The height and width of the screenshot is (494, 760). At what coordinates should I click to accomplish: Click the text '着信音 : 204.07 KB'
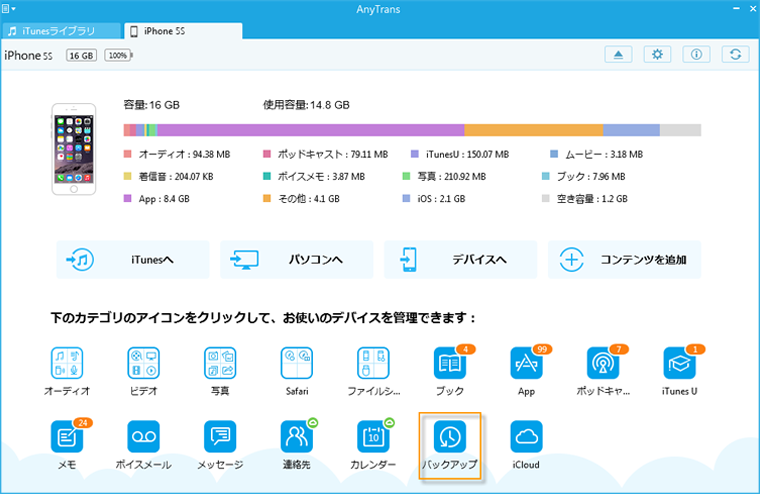[176, 176]
